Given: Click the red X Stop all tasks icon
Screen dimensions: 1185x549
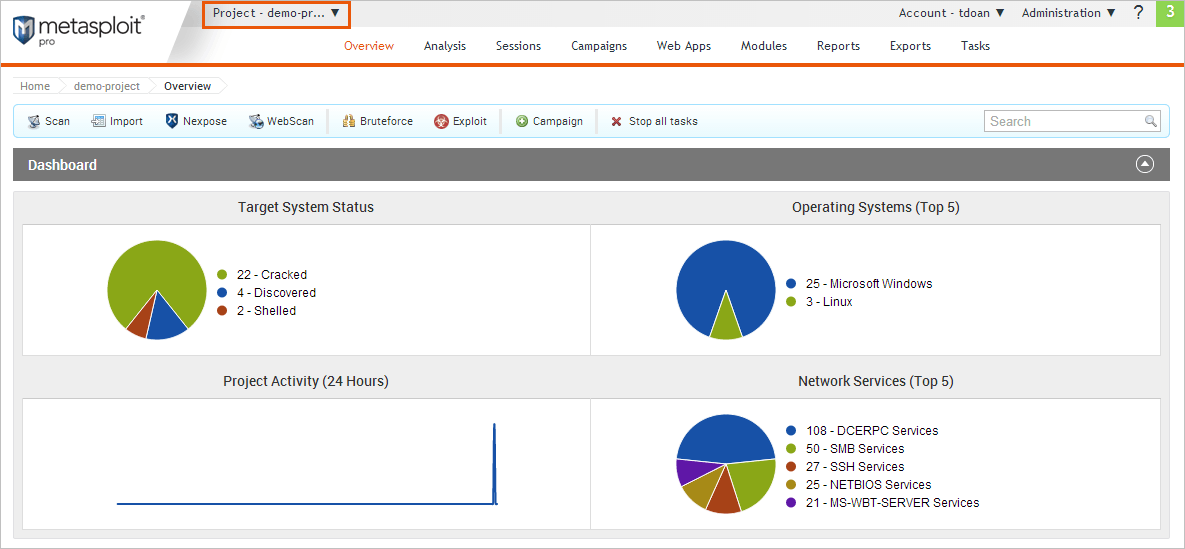Looking at the screenshot, I should pyautogui.click(x=616, y=121).
